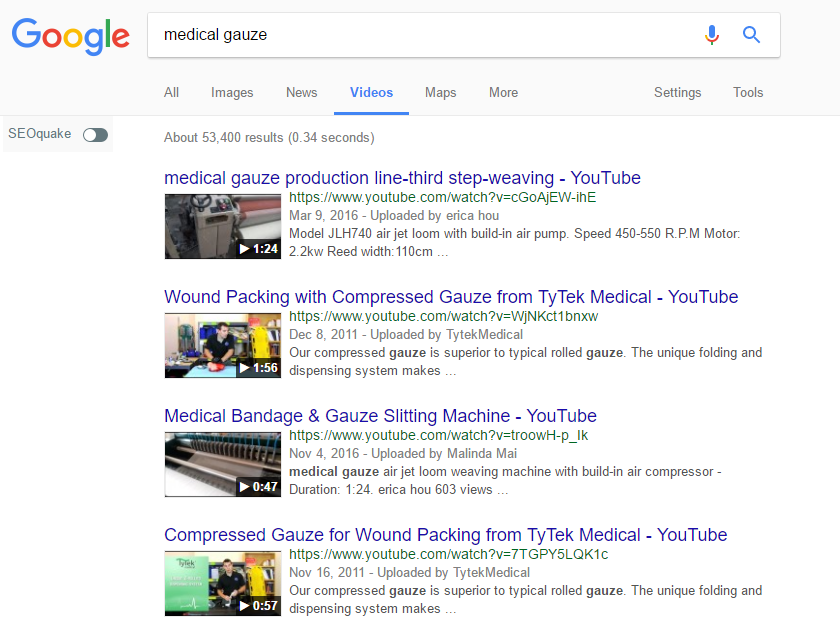840x641 pixels.
Task: Play the 1:24 air jet loom video thumbnail
Action: coord(223,227)
